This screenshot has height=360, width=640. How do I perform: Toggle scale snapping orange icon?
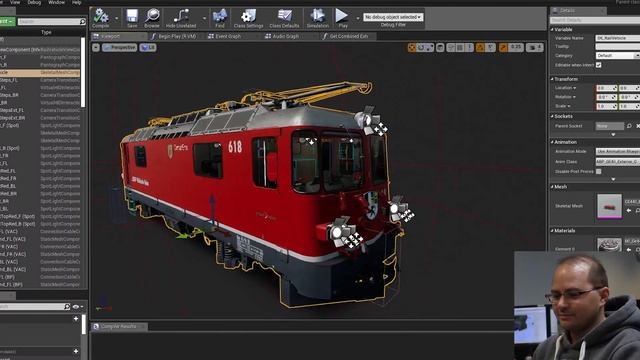[x=503, y=48]
